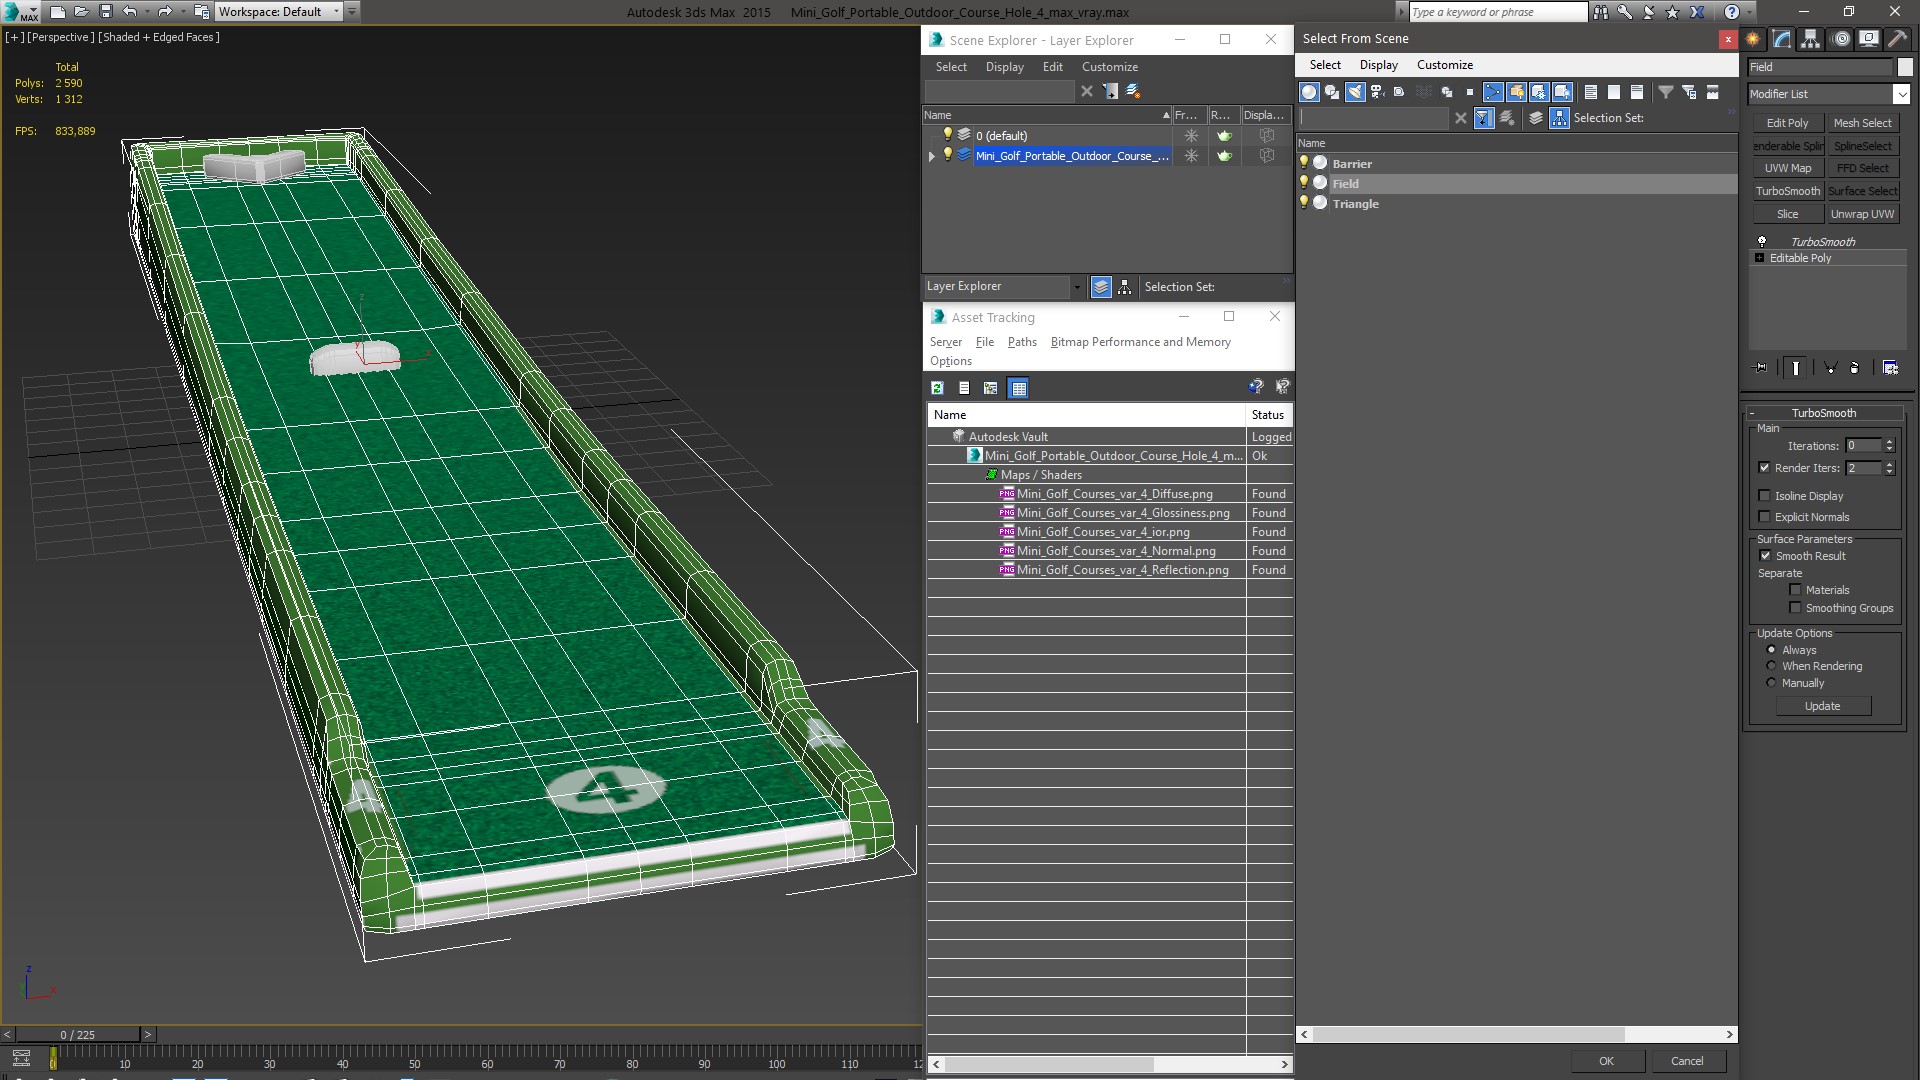This screenshot has width=1920, height=1080.
Task: Toggle Display Lights filter in Select From Scene
Action: (1355, 92)
